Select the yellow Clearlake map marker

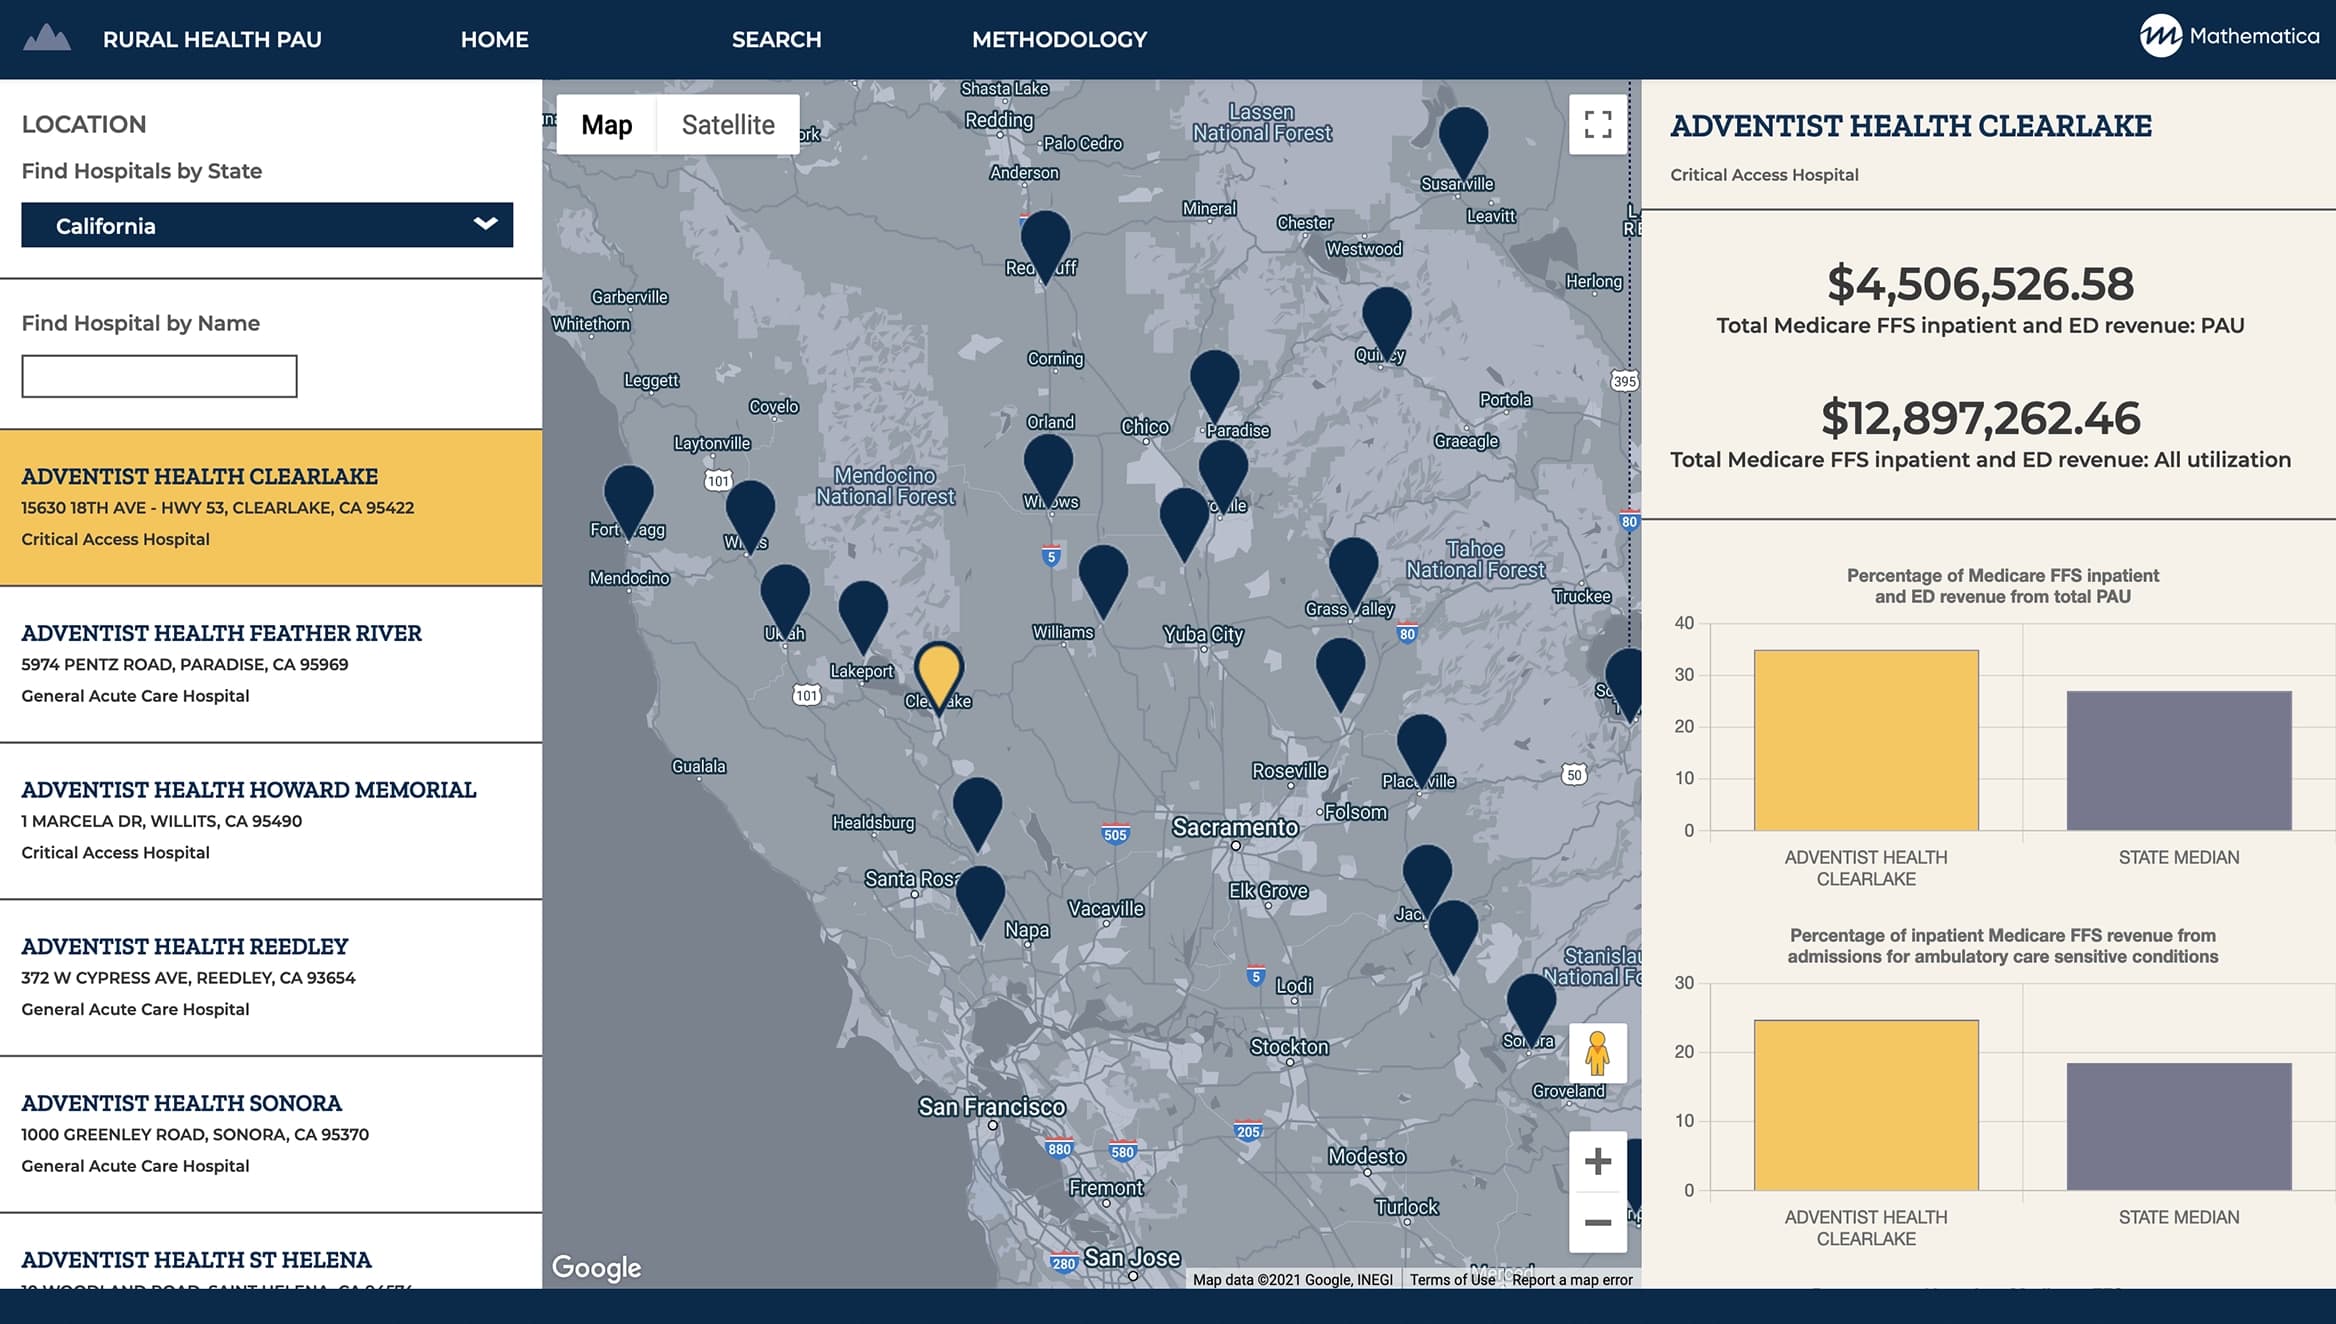(939, 674)
